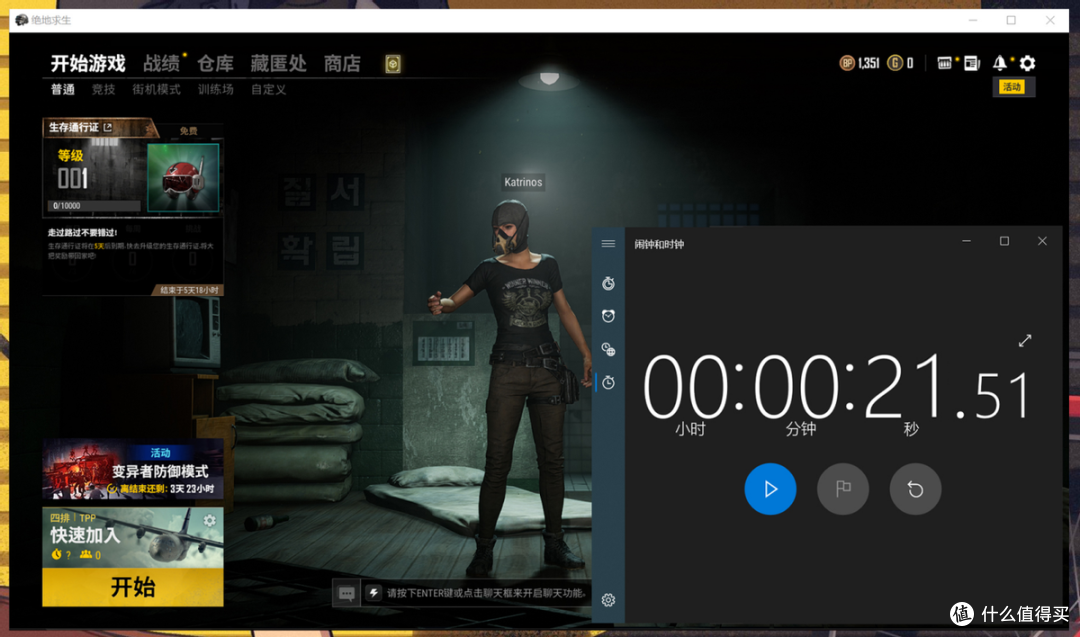
Task: Open the 藏匿处 tab
Action: pyautogui.click(x=278, y=63)
